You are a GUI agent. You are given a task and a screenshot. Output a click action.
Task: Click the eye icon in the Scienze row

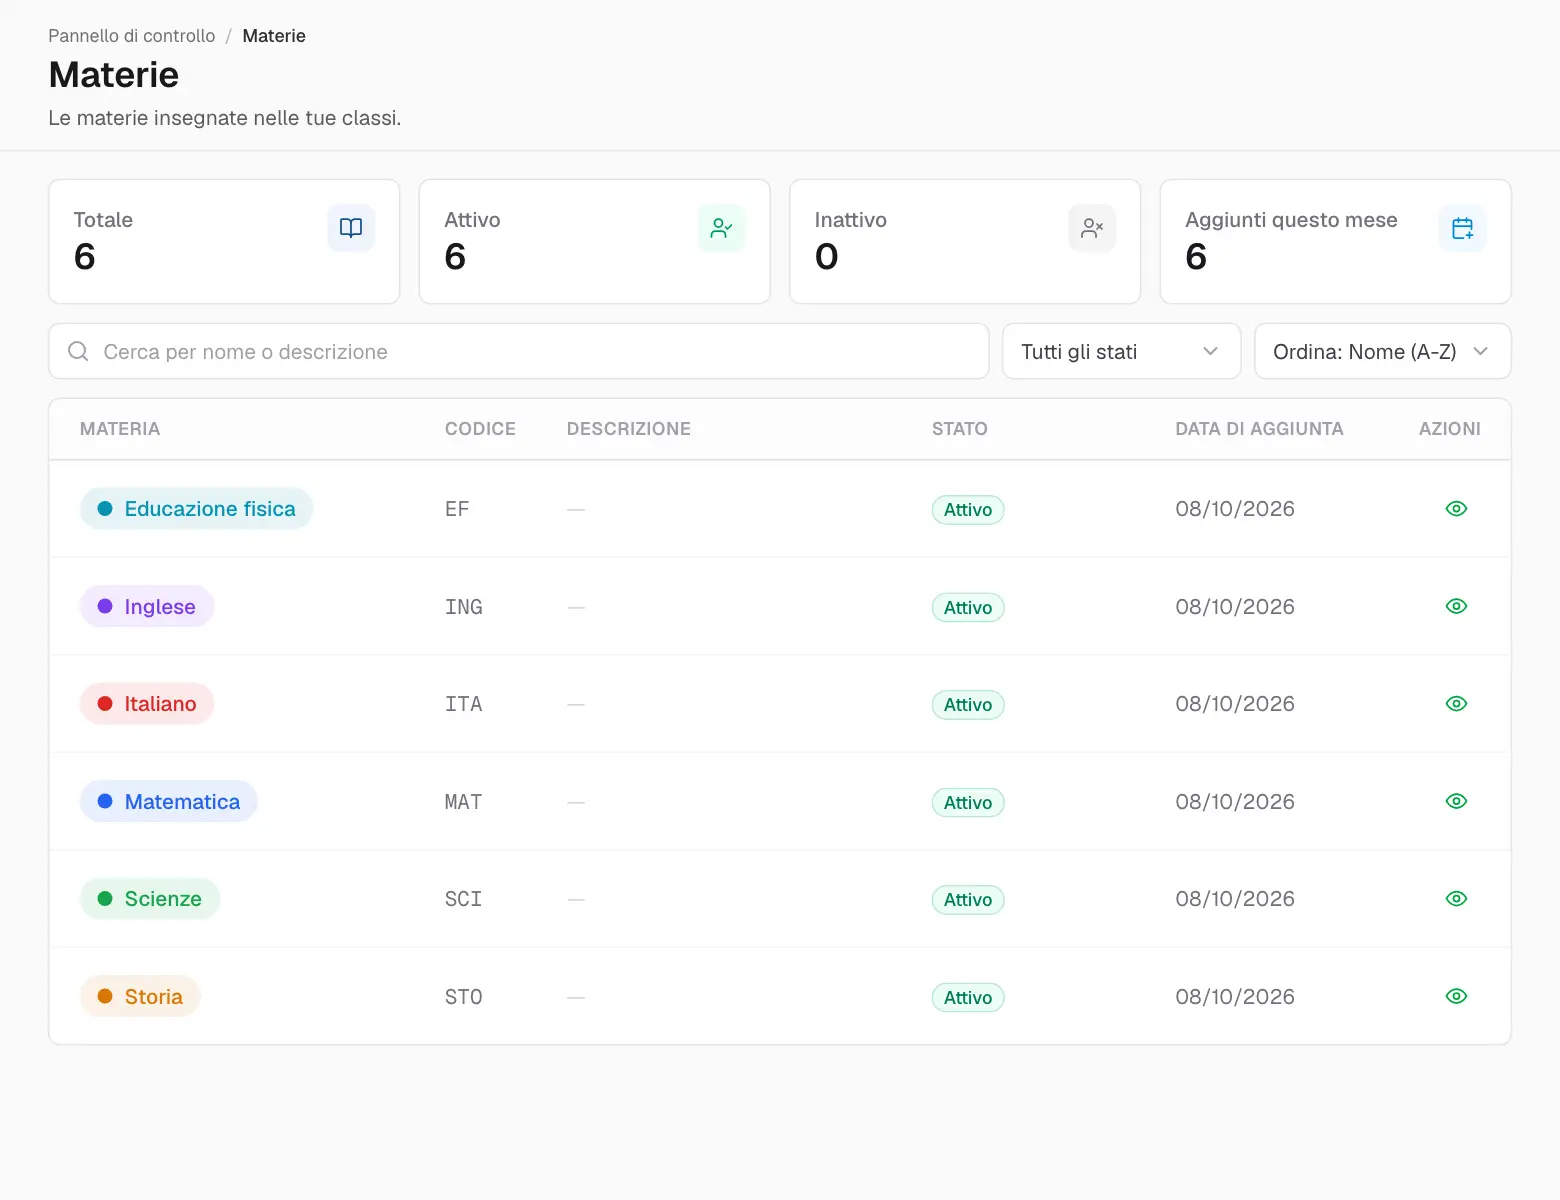coord(1456,899)
